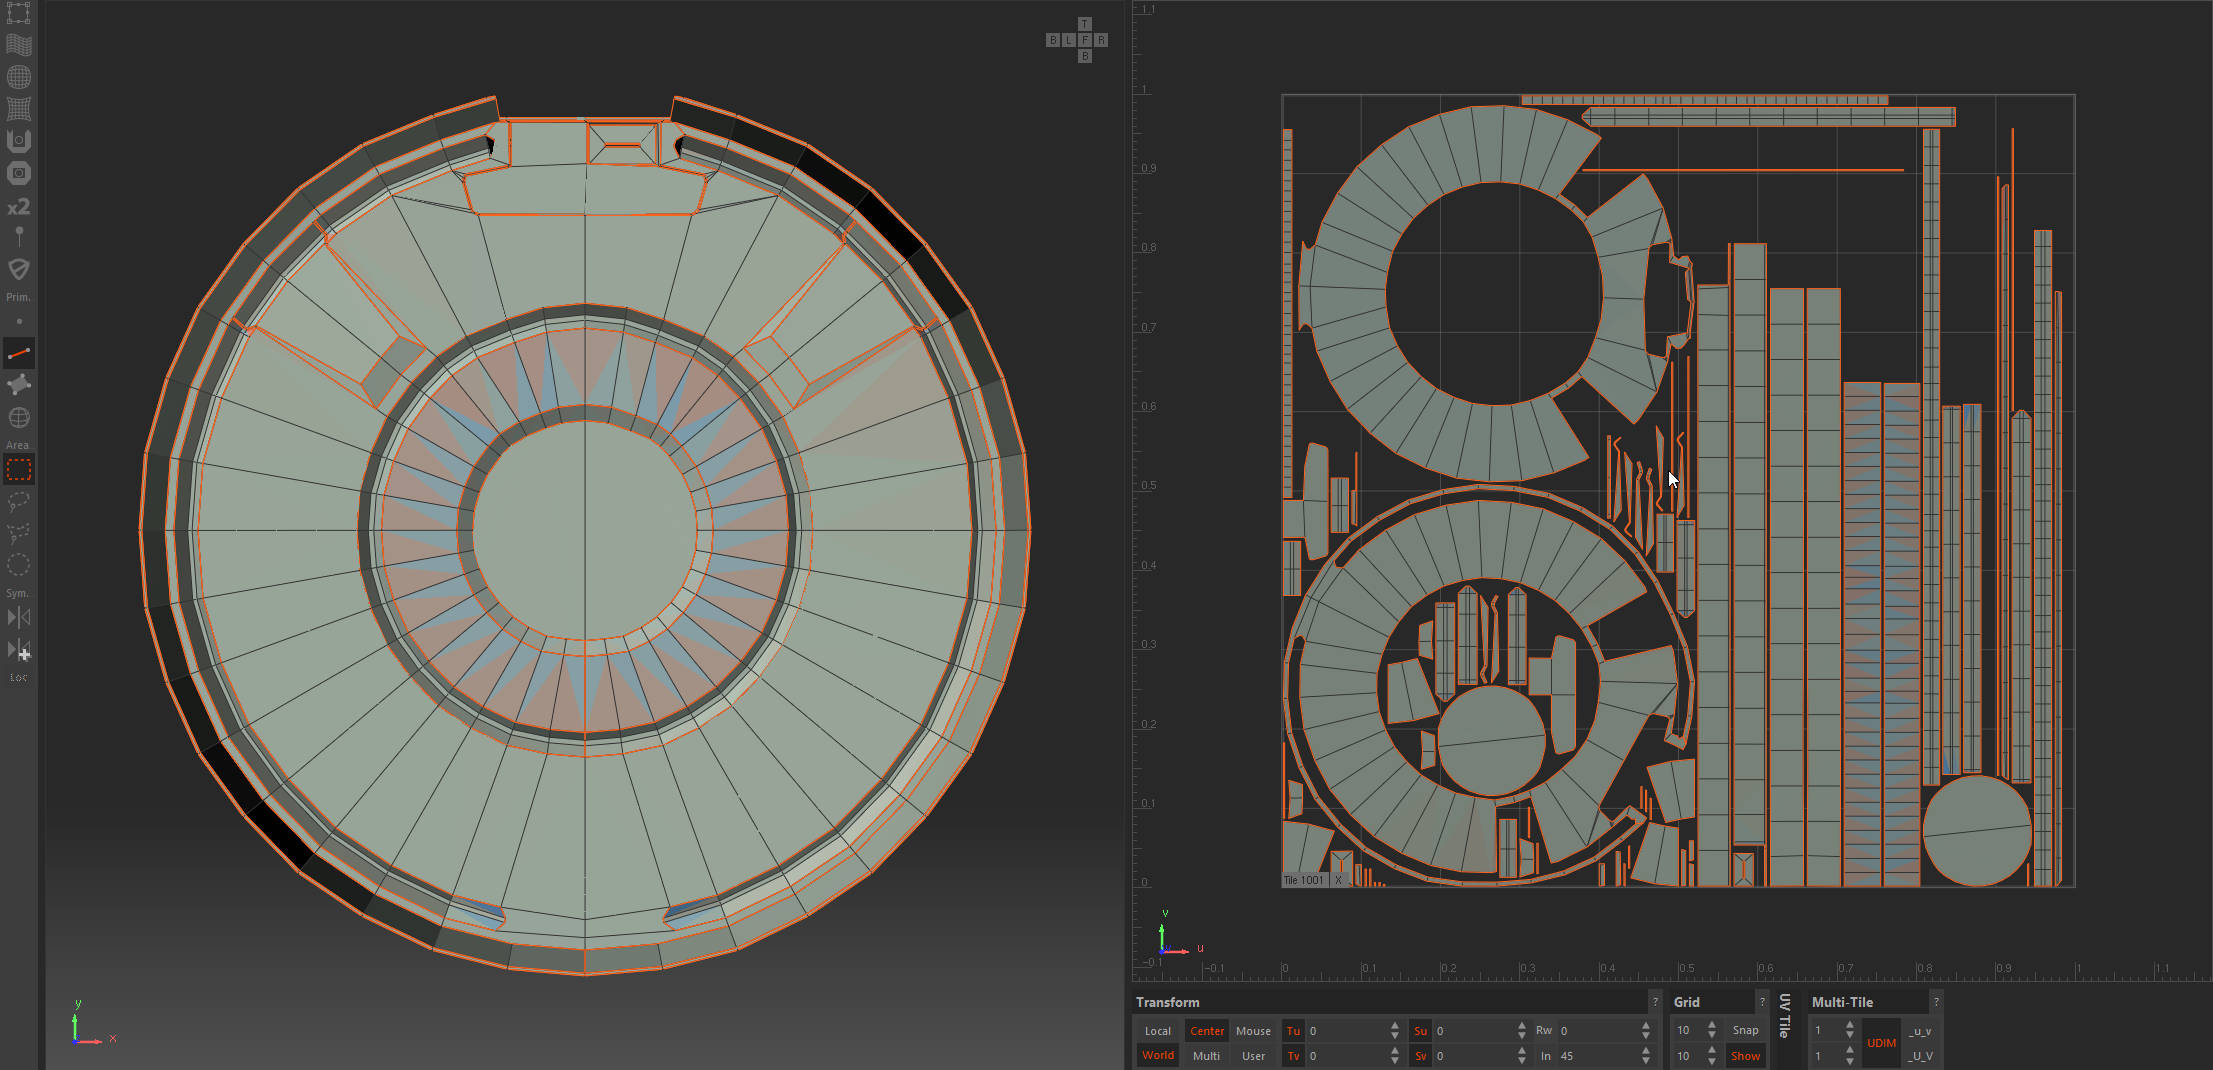Click the pinched grid distort tool icon

pyautogui.click(x=19, y=109)
